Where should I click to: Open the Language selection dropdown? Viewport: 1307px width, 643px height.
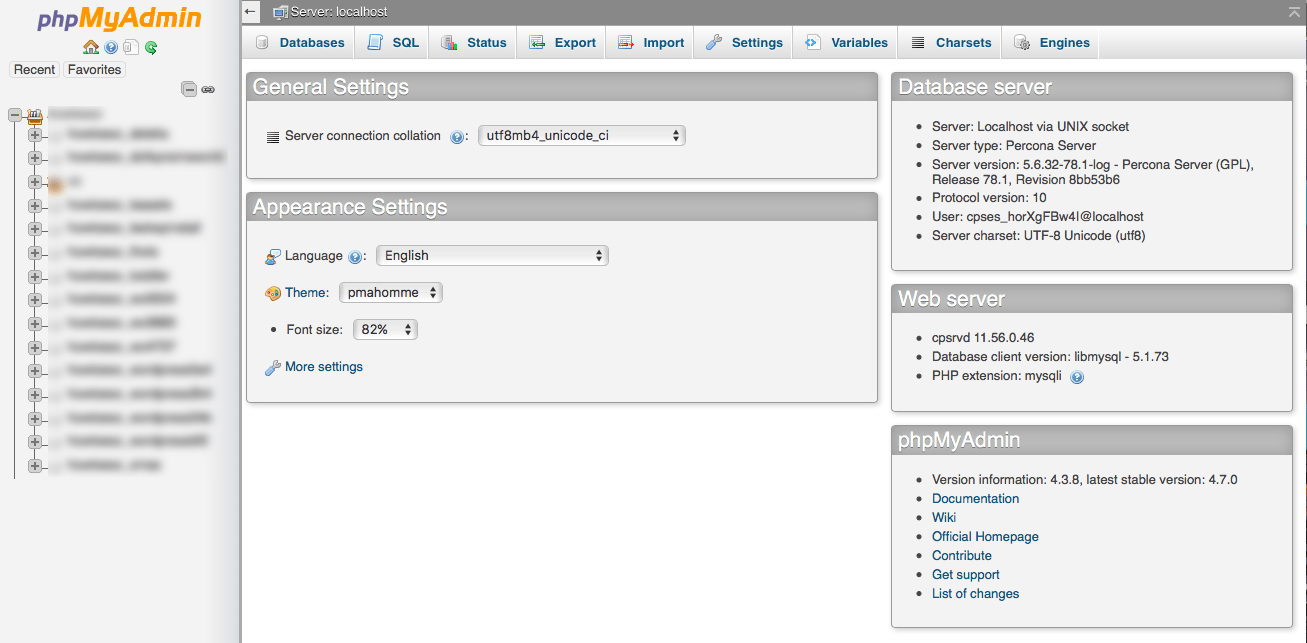tap(491, 255)
